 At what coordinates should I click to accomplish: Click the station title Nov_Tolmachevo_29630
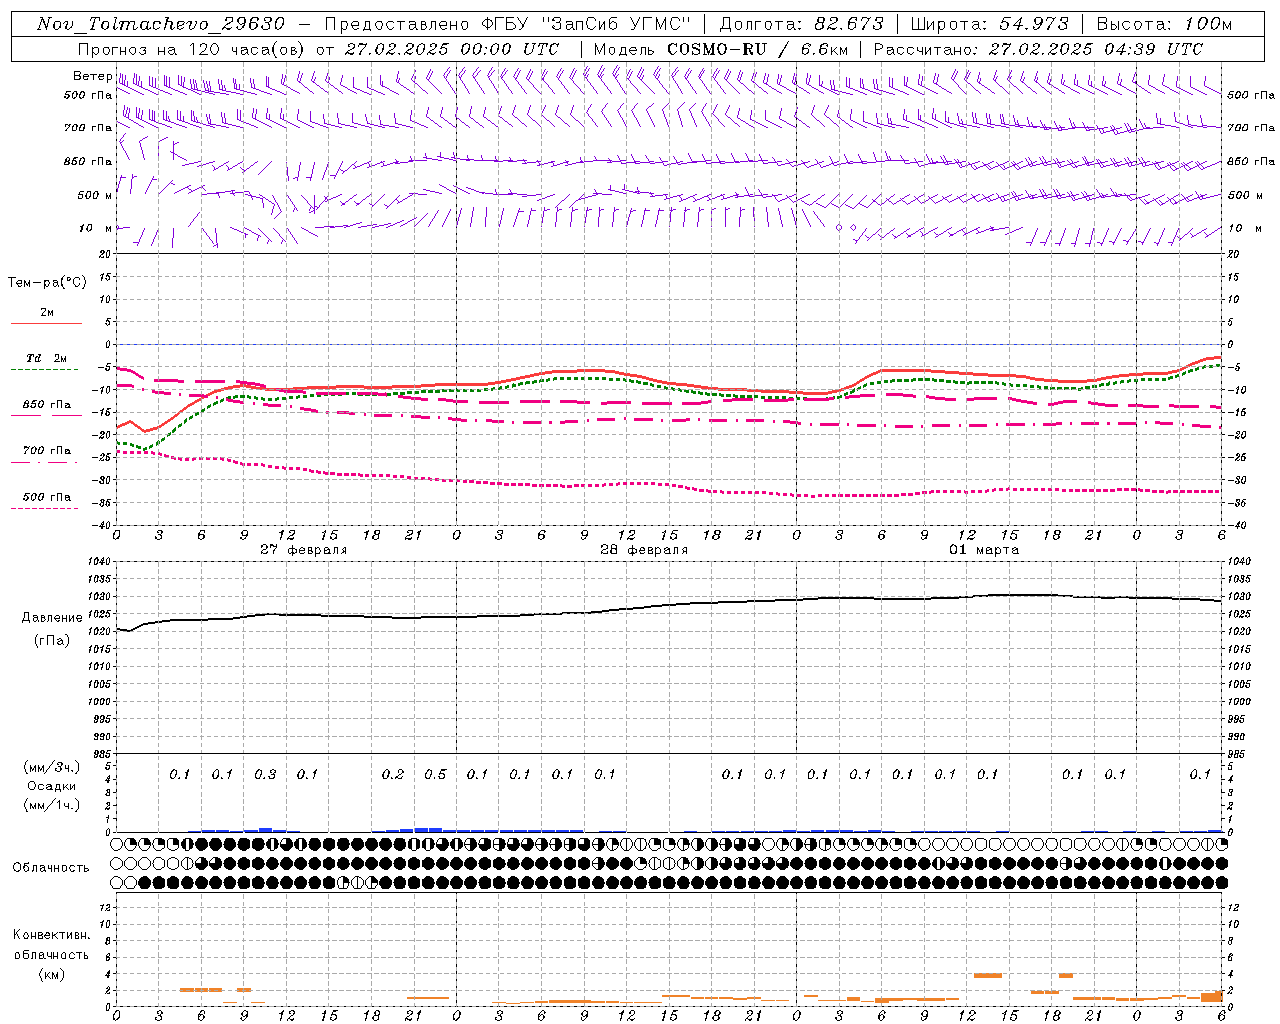point(161,24)
